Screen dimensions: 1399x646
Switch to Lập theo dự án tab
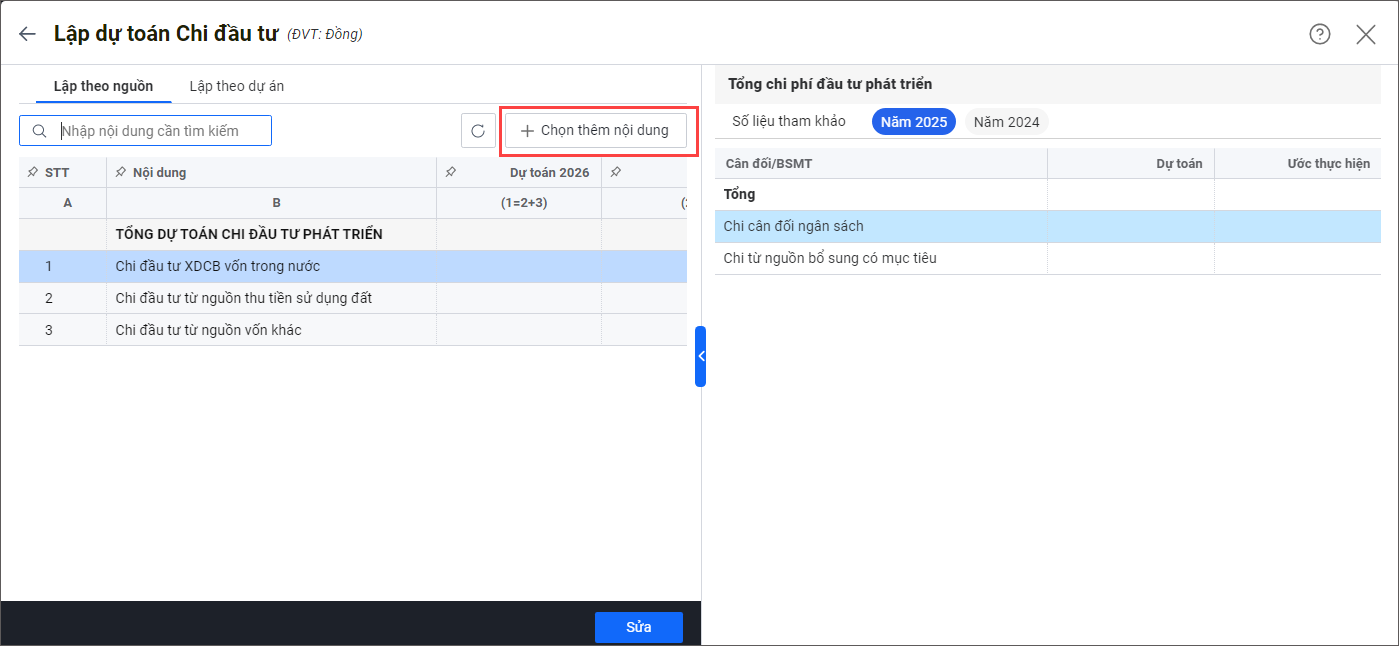pyautogui.click(x=236, y=86)
